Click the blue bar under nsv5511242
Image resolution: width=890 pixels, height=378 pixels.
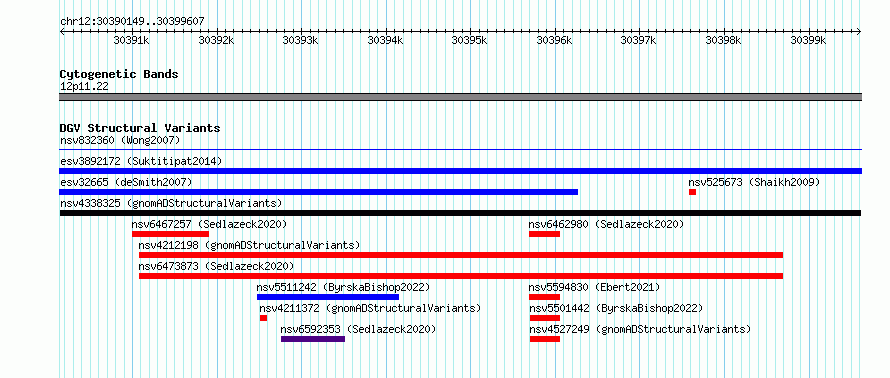(328, 297)
